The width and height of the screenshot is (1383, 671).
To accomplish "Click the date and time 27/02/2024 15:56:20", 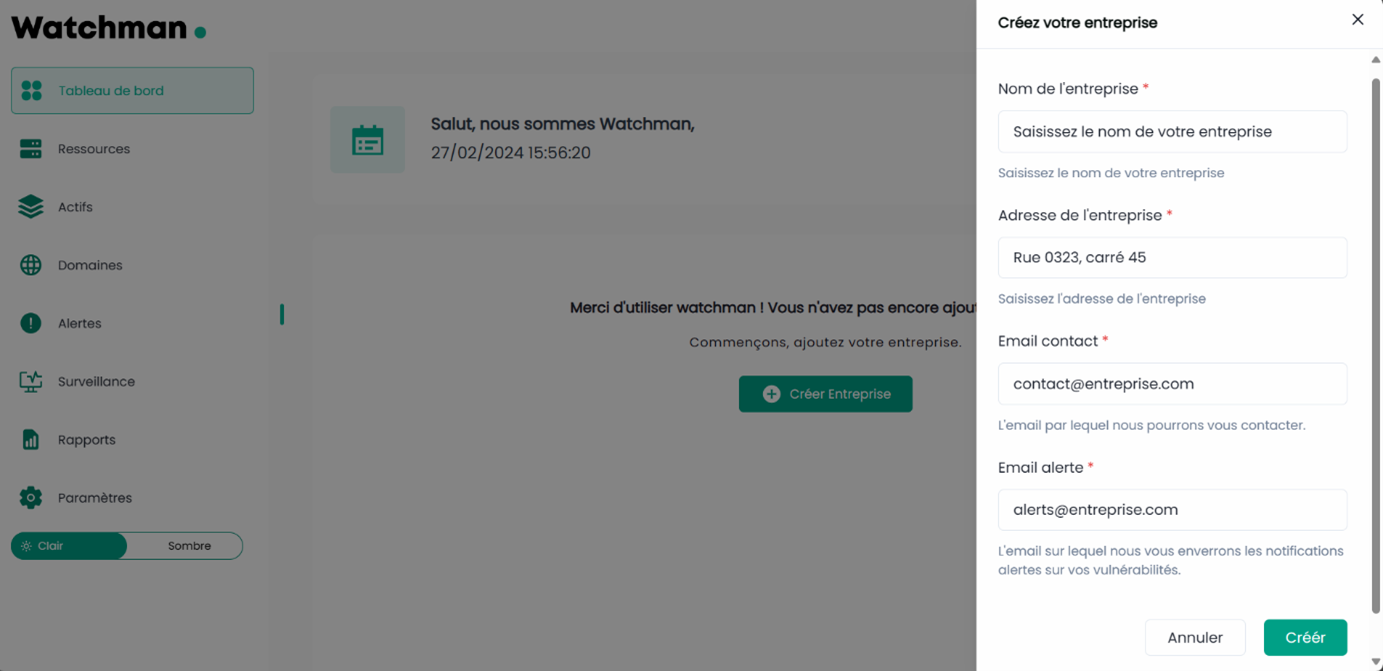I will pyautogui.click(x=511, y=153).
